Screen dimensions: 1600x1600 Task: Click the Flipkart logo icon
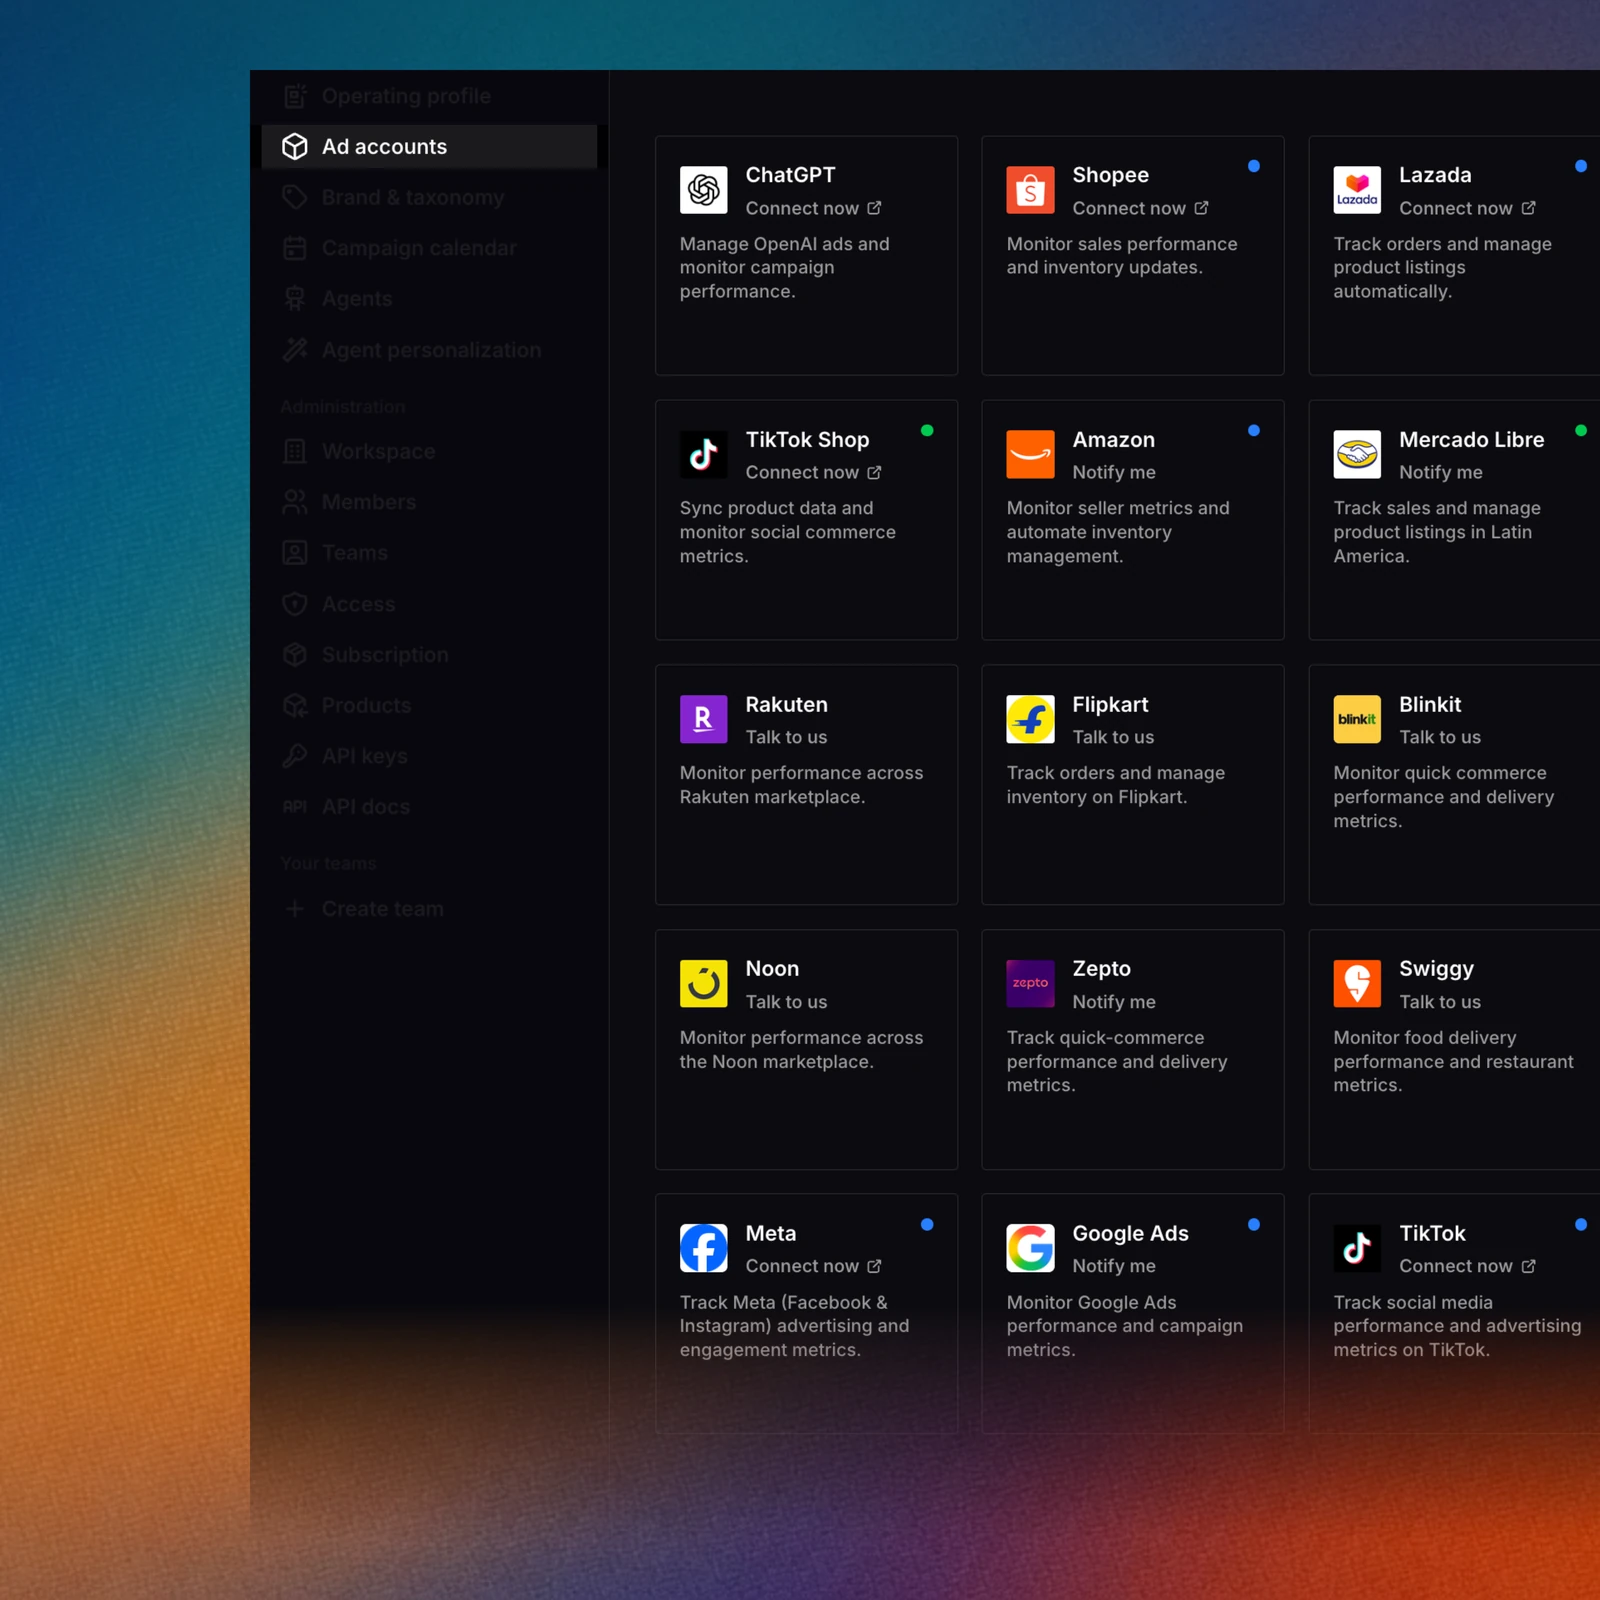tap(1030, 719)
